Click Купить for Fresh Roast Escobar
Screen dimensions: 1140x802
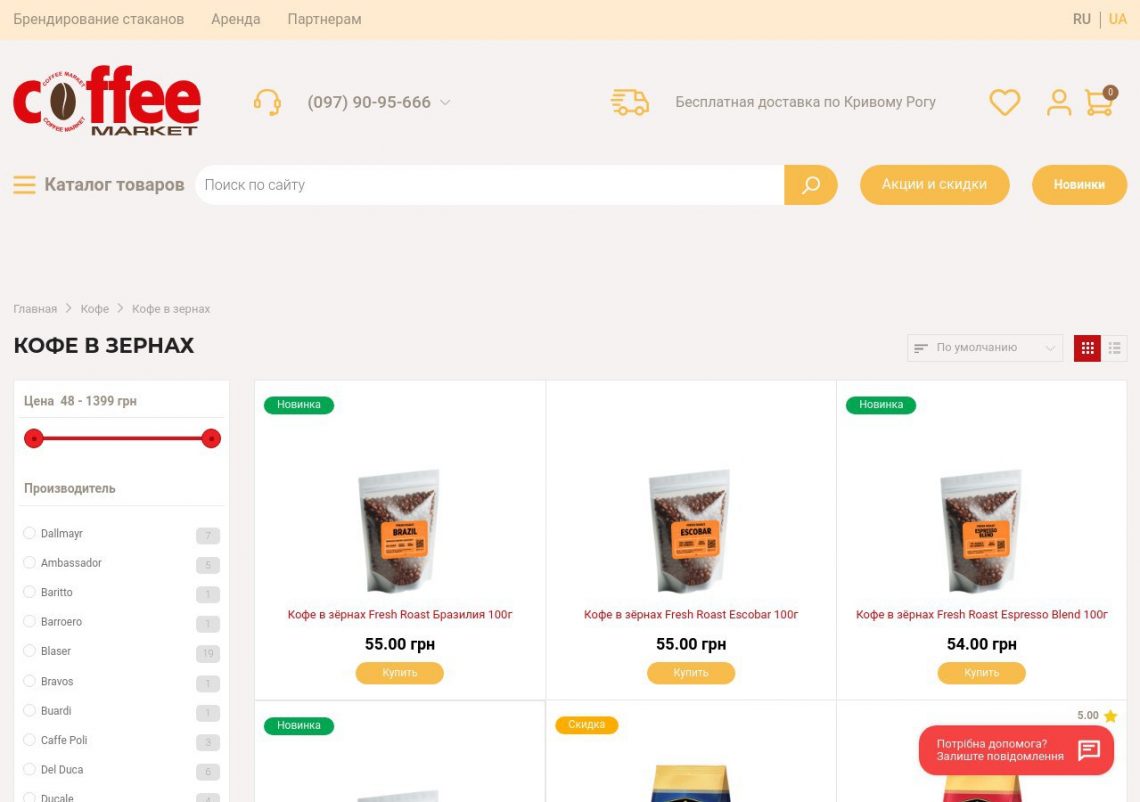click(x=691, y=673)
